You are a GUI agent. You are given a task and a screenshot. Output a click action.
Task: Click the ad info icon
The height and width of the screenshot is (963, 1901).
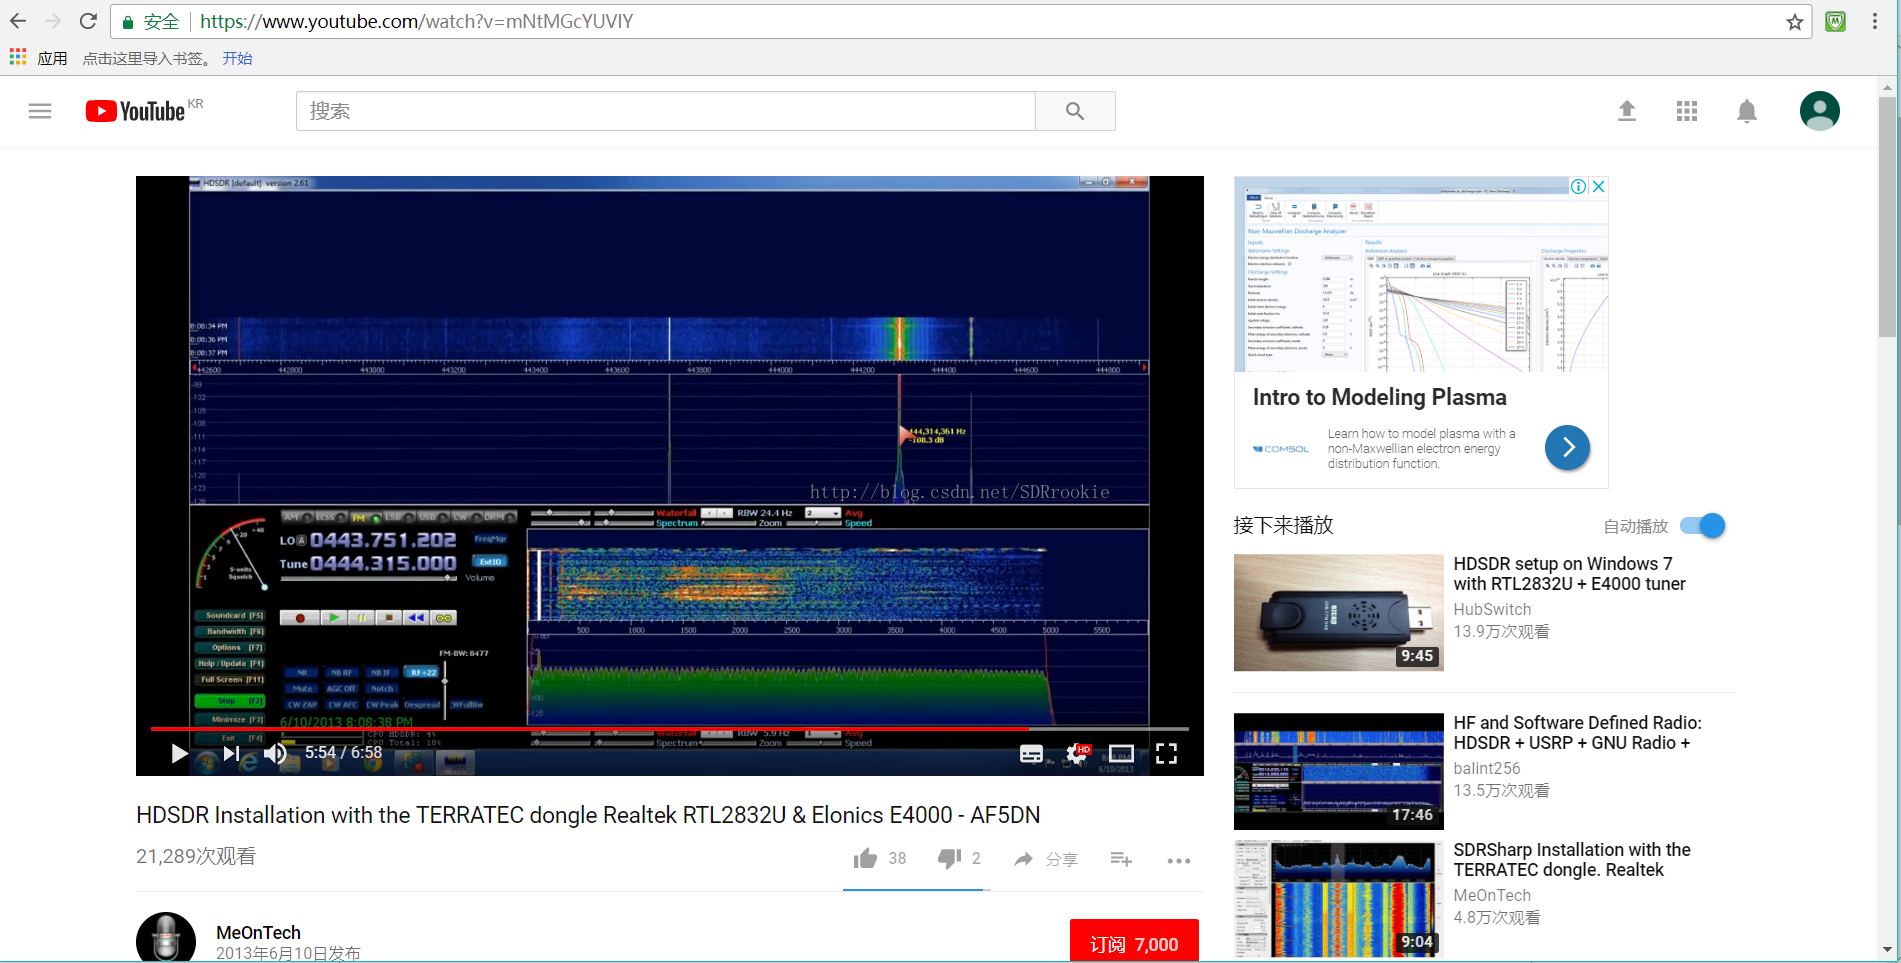point(1578,186)
